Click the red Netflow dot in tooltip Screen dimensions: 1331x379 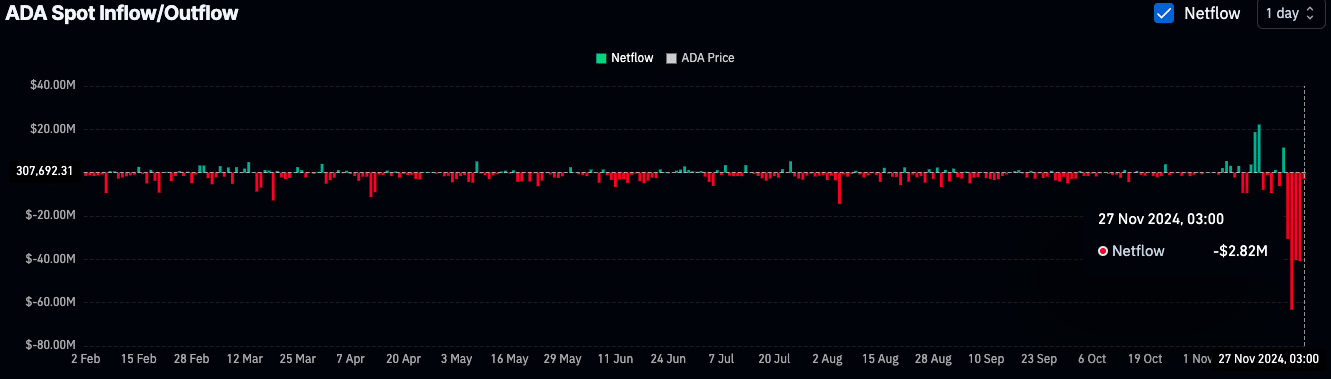pos(1103,251)
